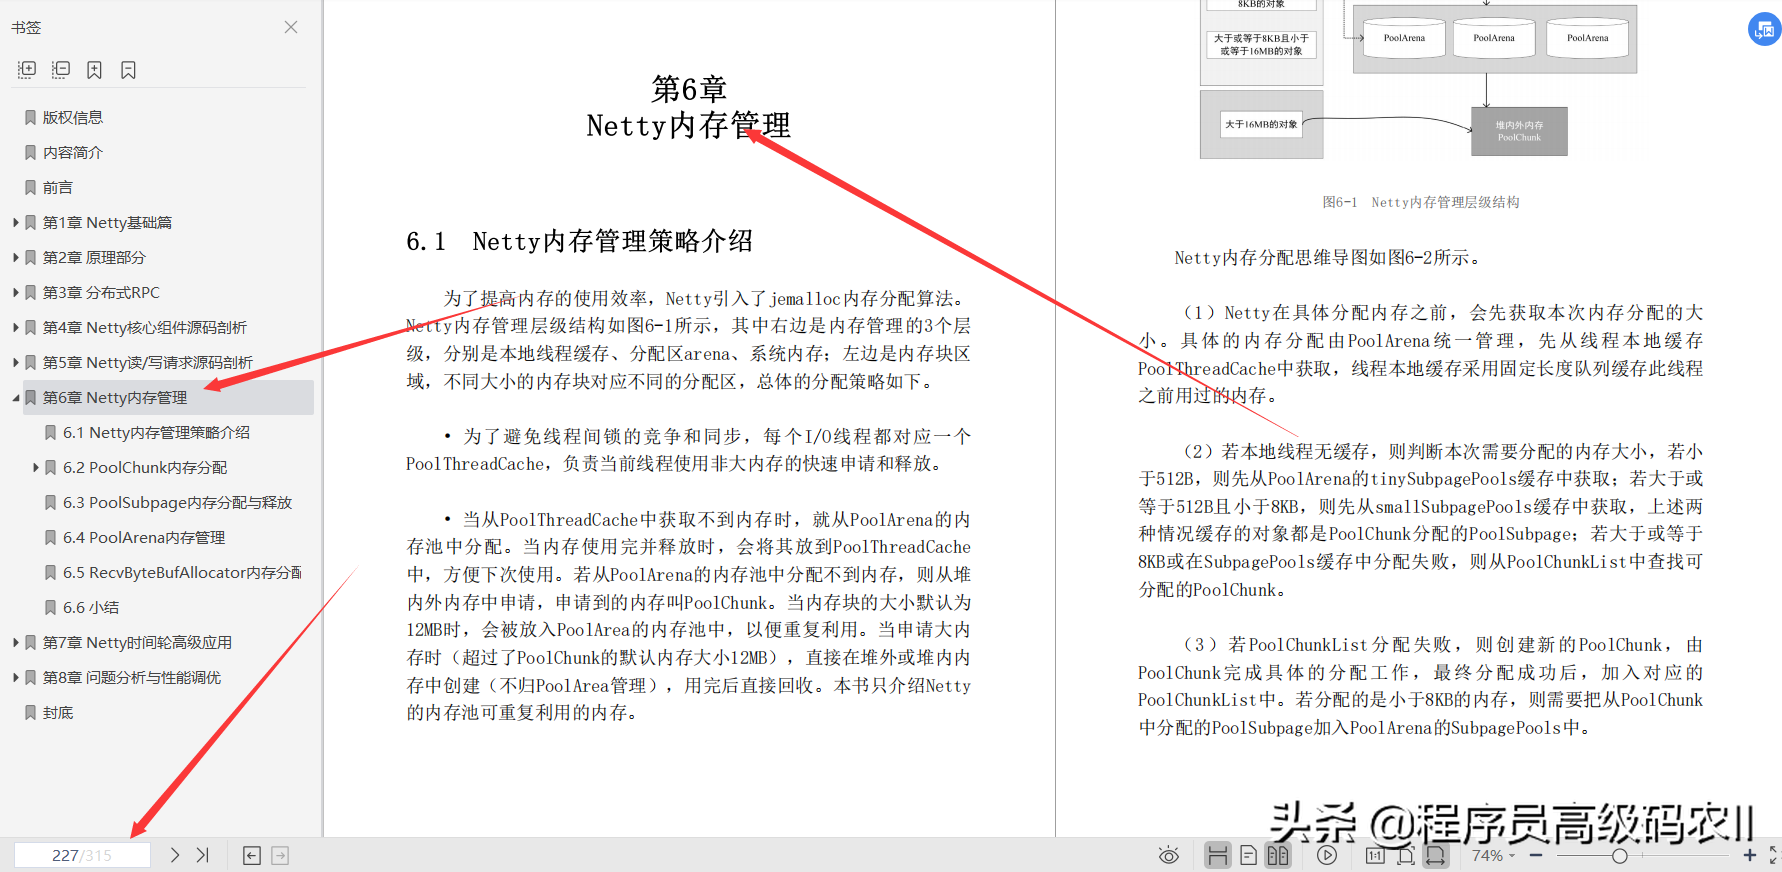Jump to the last page
The image size is (1782, 872).
coord(203,855)
